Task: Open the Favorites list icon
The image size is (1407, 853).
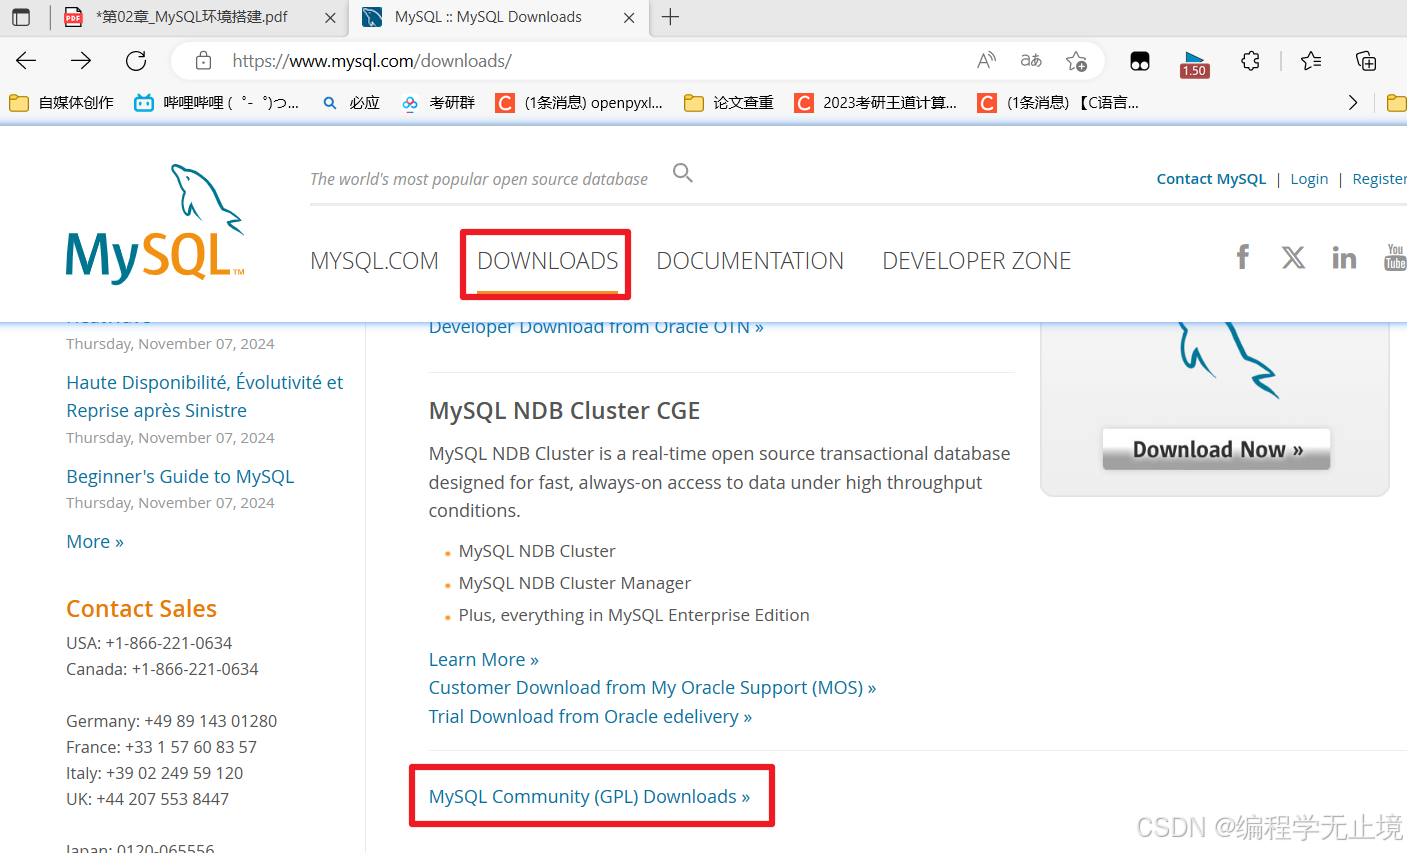Action: pos(1311,61)
